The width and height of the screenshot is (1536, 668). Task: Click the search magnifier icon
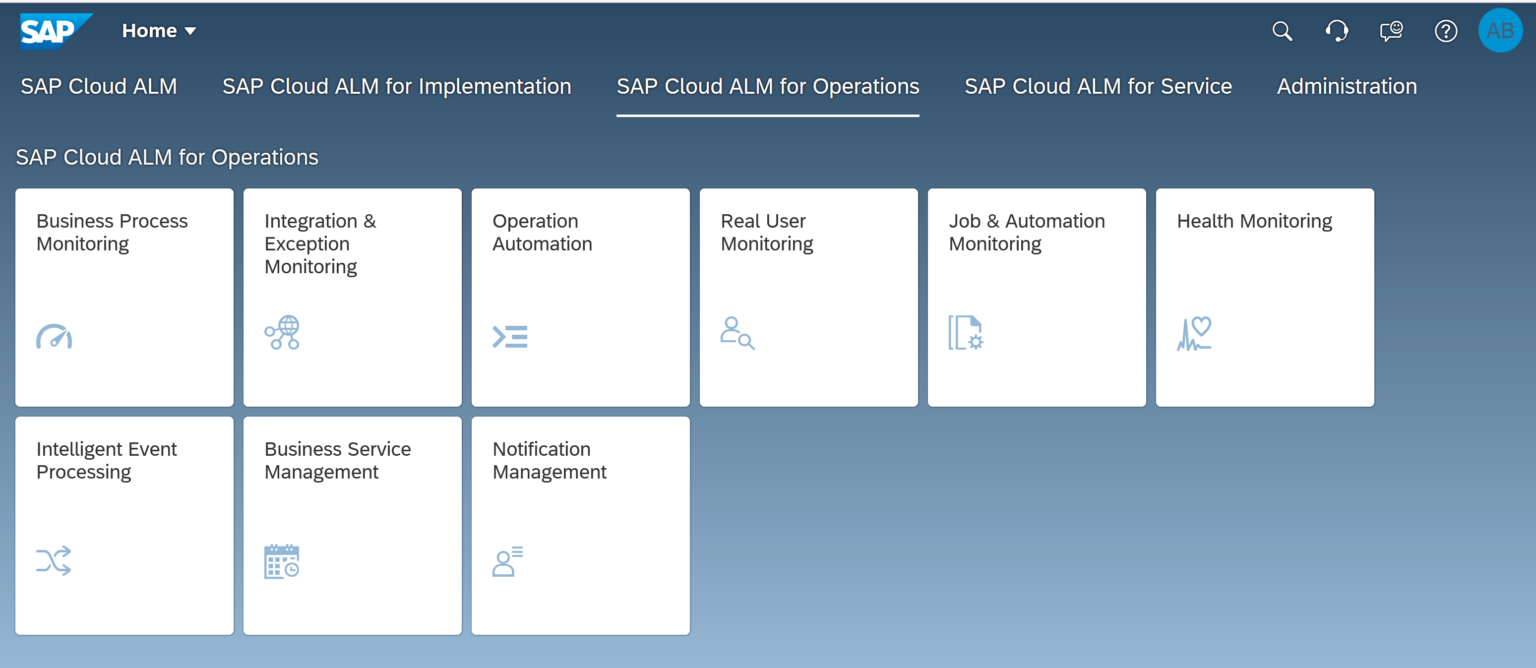coord(1282,31)
